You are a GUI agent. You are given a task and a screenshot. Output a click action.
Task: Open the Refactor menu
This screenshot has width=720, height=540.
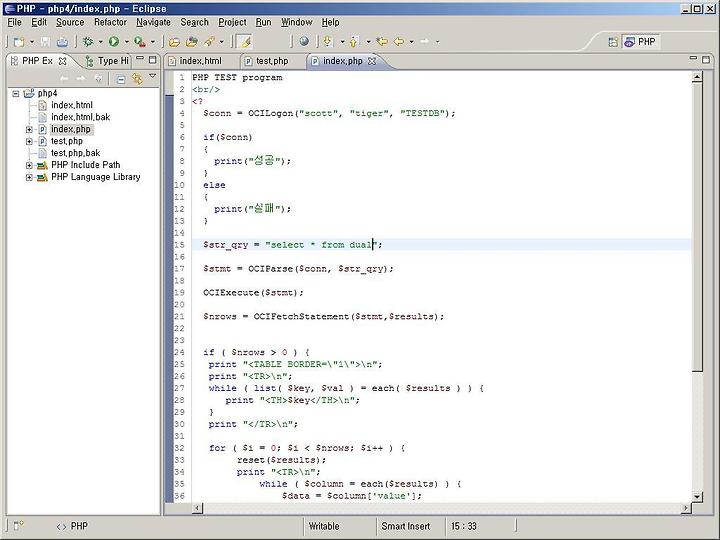pos(110,22)
